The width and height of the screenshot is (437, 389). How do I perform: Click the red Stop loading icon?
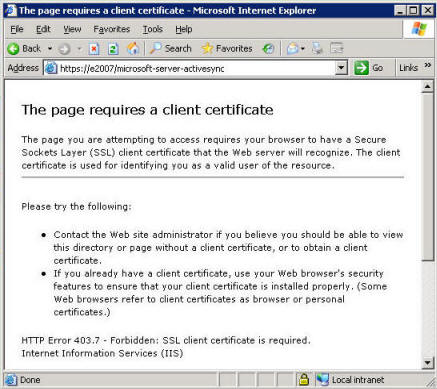(94, 49)
